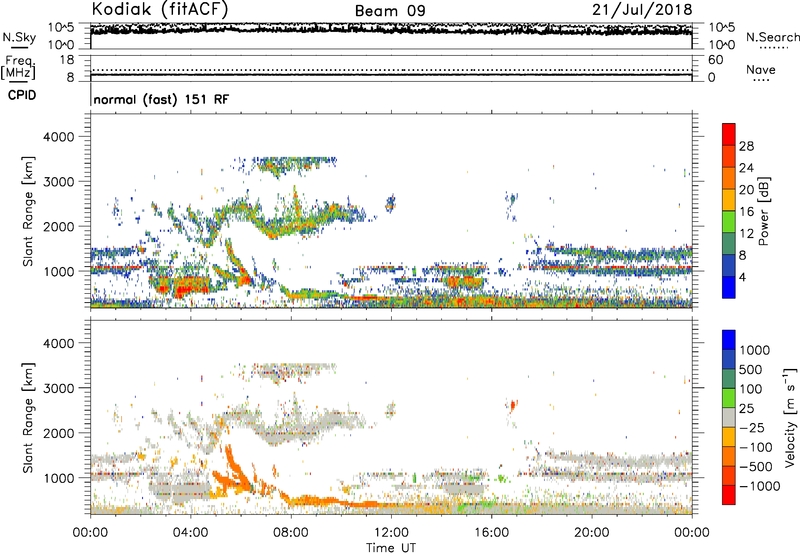800x554 pixels.
Task: Click the N.Sky legend label
Action: click(19, 37)
